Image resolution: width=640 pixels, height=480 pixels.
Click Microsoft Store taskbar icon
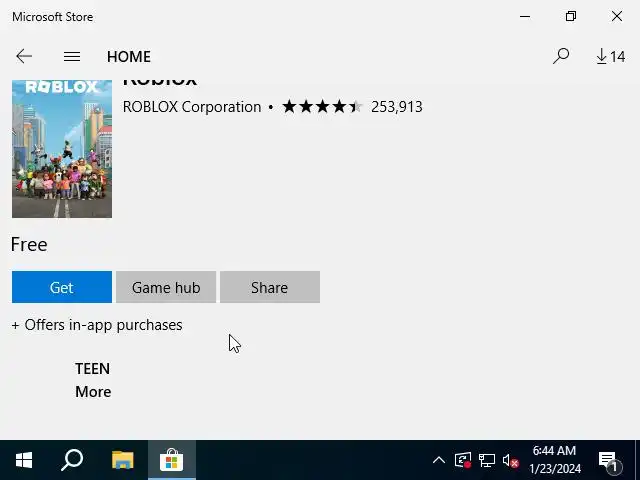(x=172, y=460)
